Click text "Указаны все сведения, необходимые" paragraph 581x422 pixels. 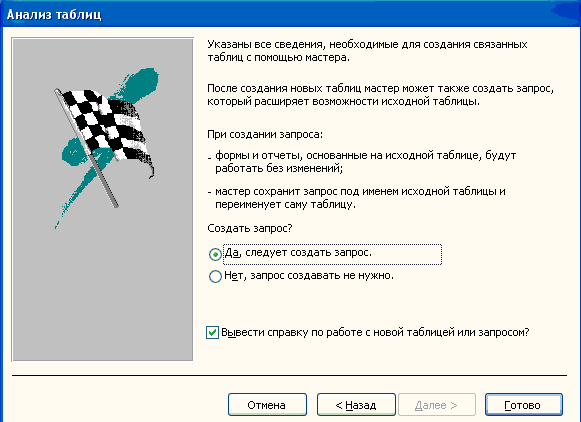point(367,51)
